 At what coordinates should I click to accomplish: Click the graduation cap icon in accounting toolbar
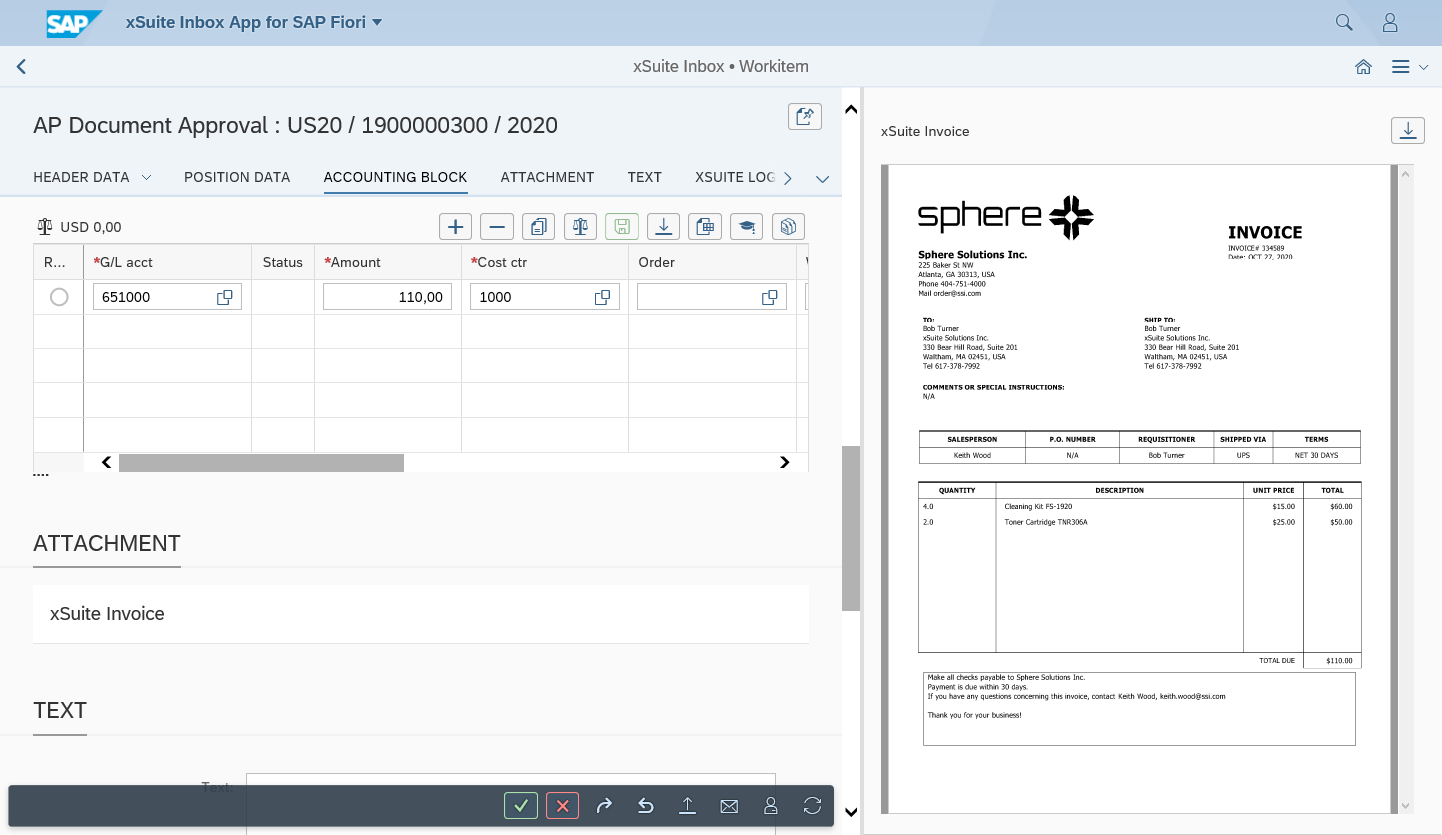pyautogui.click(x=746, y=227)
